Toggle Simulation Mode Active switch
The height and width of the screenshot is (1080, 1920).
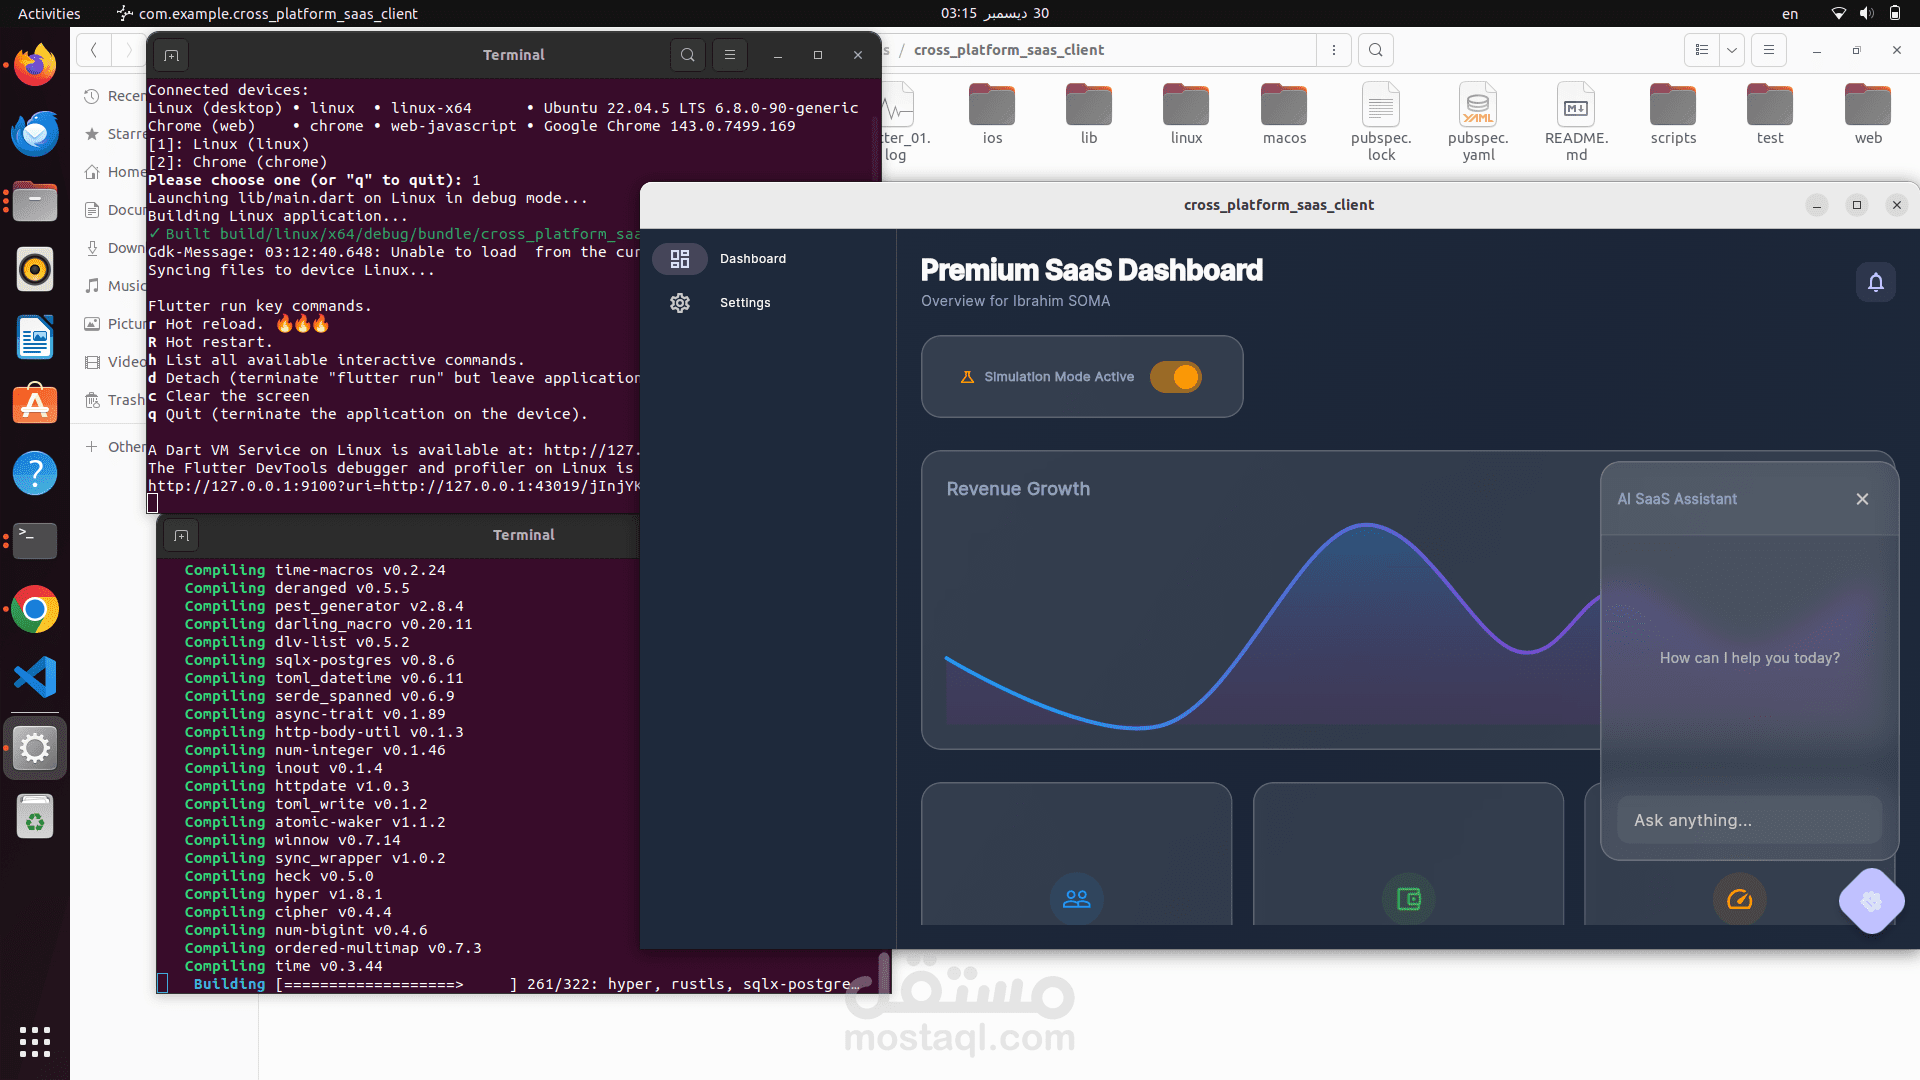tap(1175, 377)
